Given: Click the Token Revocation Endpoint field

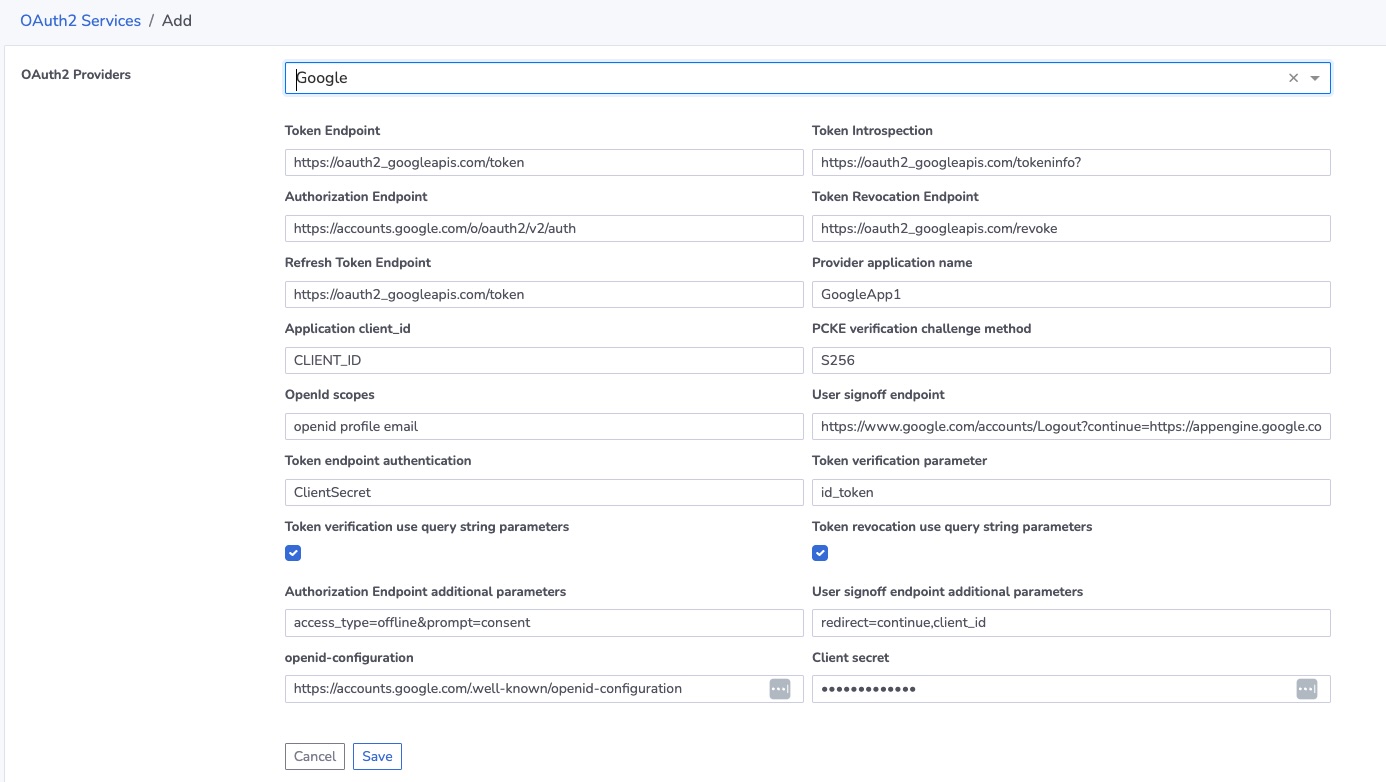Looking at the screenshot, I should click(x=1071, y=228).
